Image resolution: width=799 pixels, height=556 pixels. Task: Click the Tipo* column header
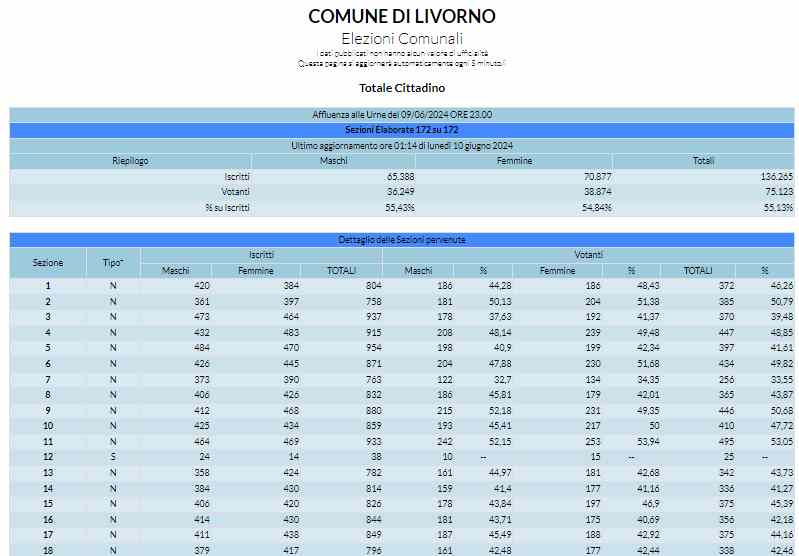(x=114, y=263)
